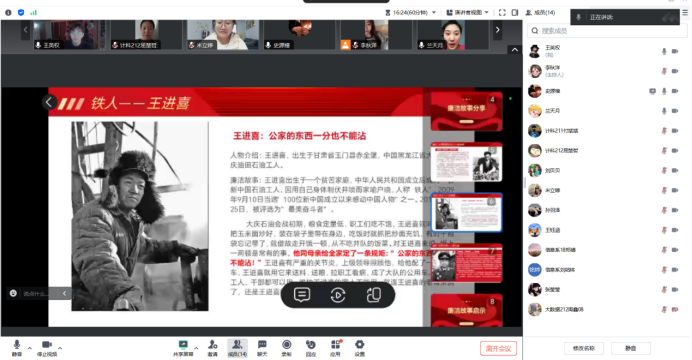Toggle 李秋萍's muted microphone in member list
The image size is (692, 360).
click(664, 71)
